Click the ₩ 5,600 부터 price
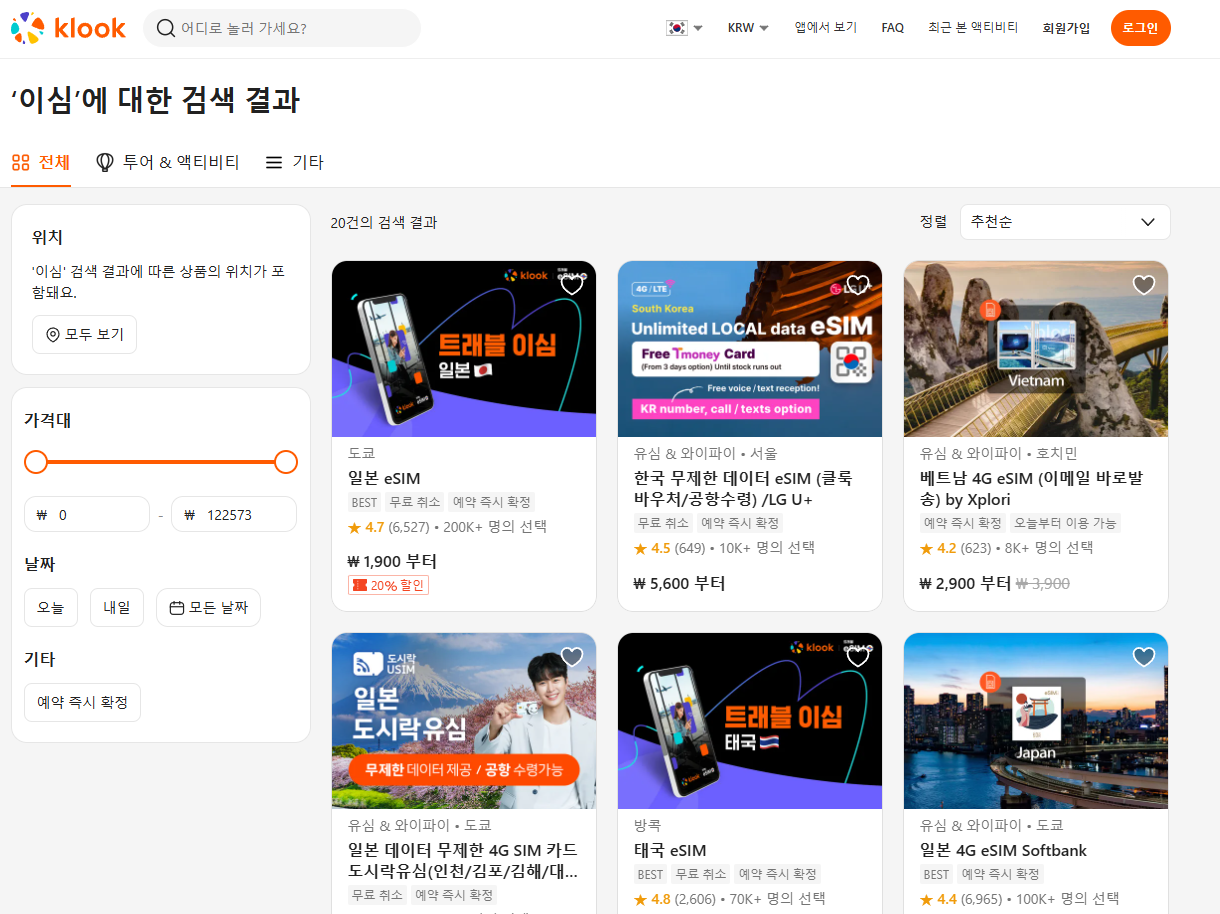Viewport: 1220px width, 914px height. pyautogui.click(x=679, y=583)
